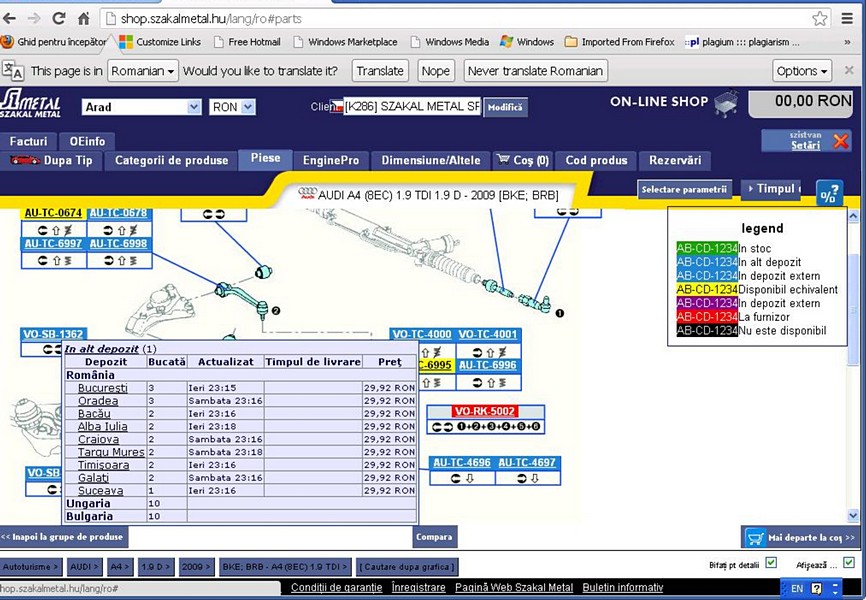Click red La furnizor legend swatch
Image resolution: width=866 pixels, height=600 pixels.
707,317
